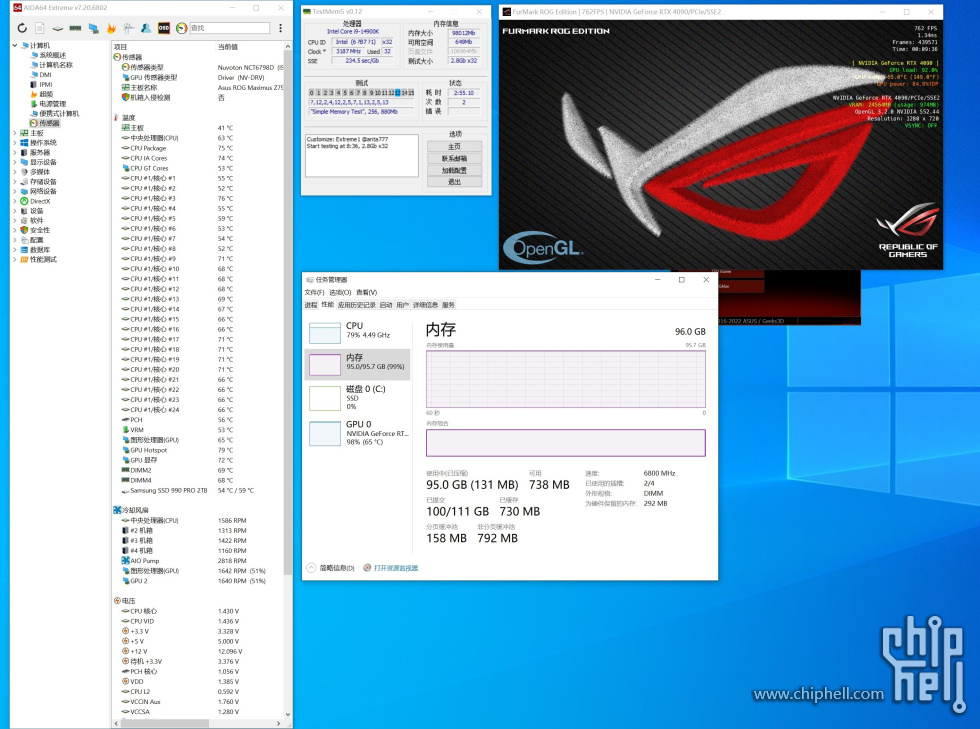Click the 数据库 icon in the tree
This screenshot has width=980, height=729.
point(24,249)
